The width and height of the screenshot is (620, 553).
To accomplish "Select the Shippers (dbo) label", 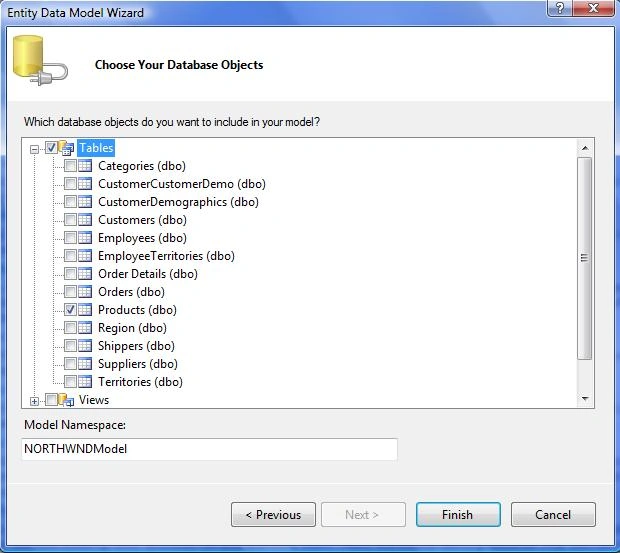I will 136,345.
